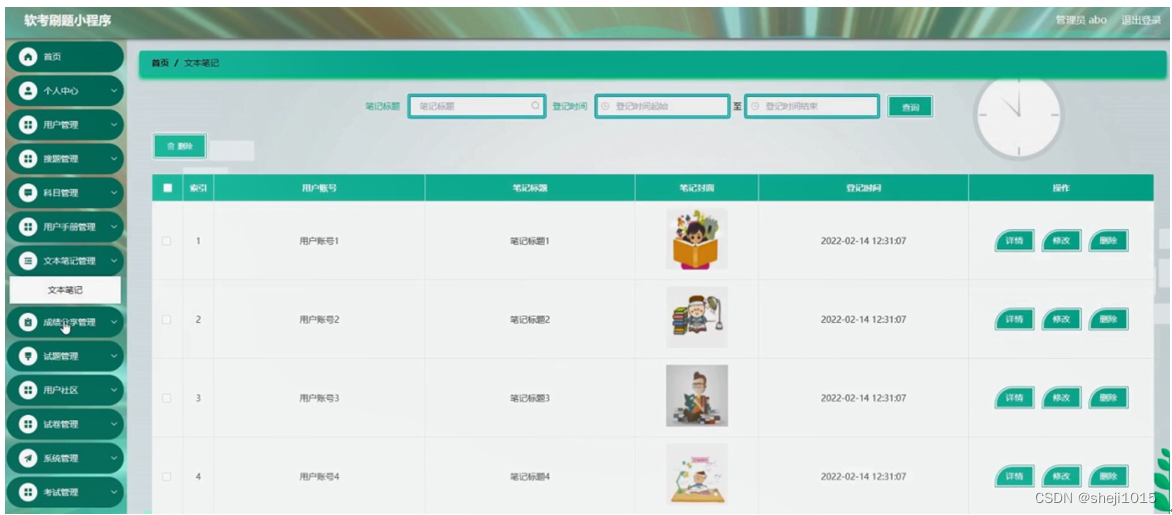Click the 试题管理 sidebar icon
This screenshot has height=515, width=1172.
pos(28,356)
